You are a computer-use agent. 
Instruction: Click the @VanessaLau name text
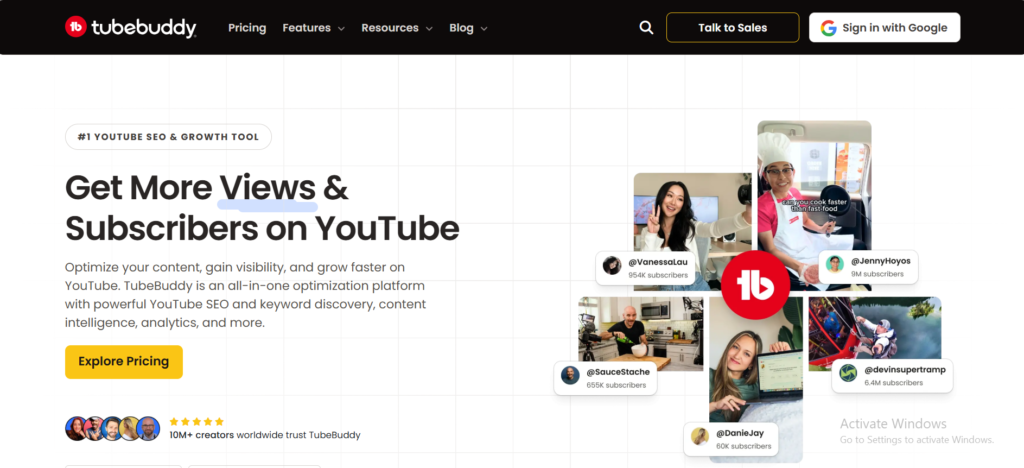coord(658,262)
